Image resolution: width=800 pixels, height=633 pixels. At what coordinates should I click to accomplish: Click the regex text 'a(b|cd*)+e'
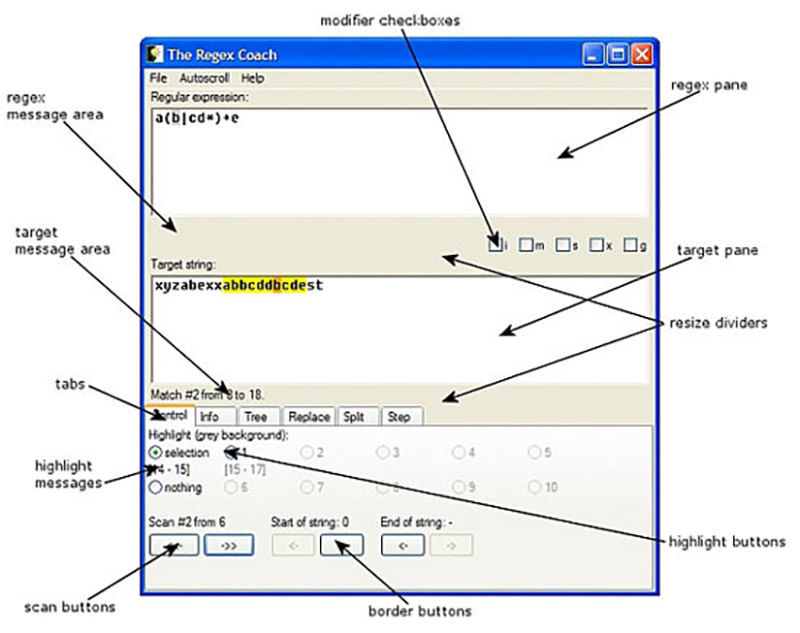coord(196,118)
